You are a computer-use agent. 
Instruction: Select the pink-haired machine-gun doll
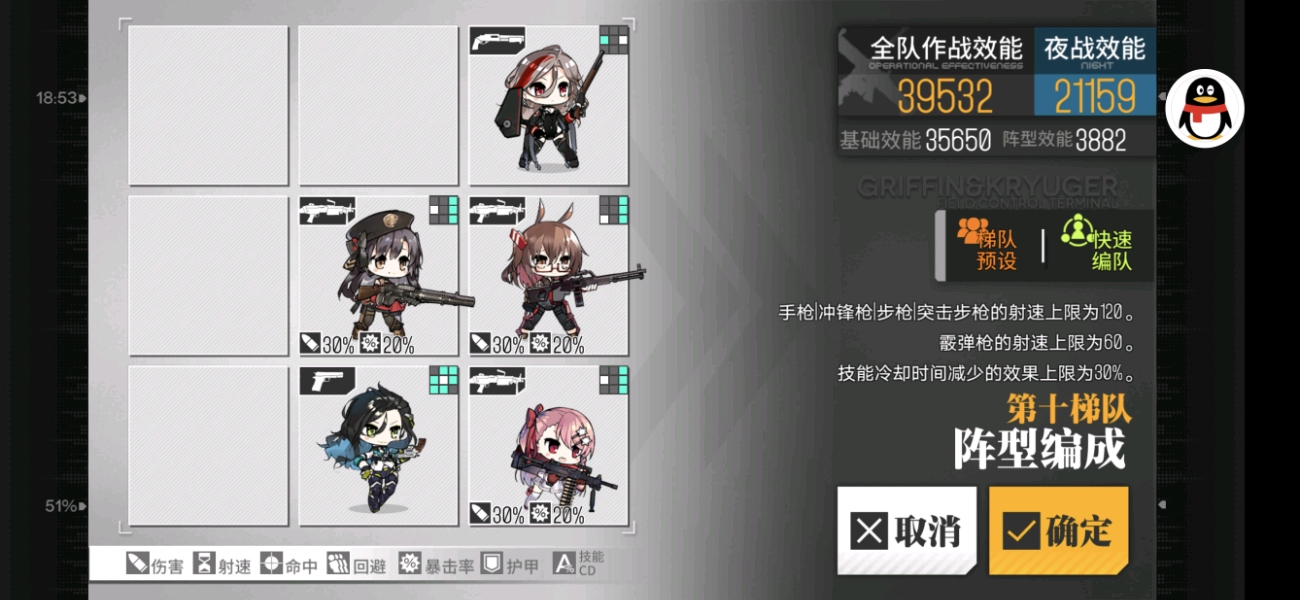[x=548, y=446]
